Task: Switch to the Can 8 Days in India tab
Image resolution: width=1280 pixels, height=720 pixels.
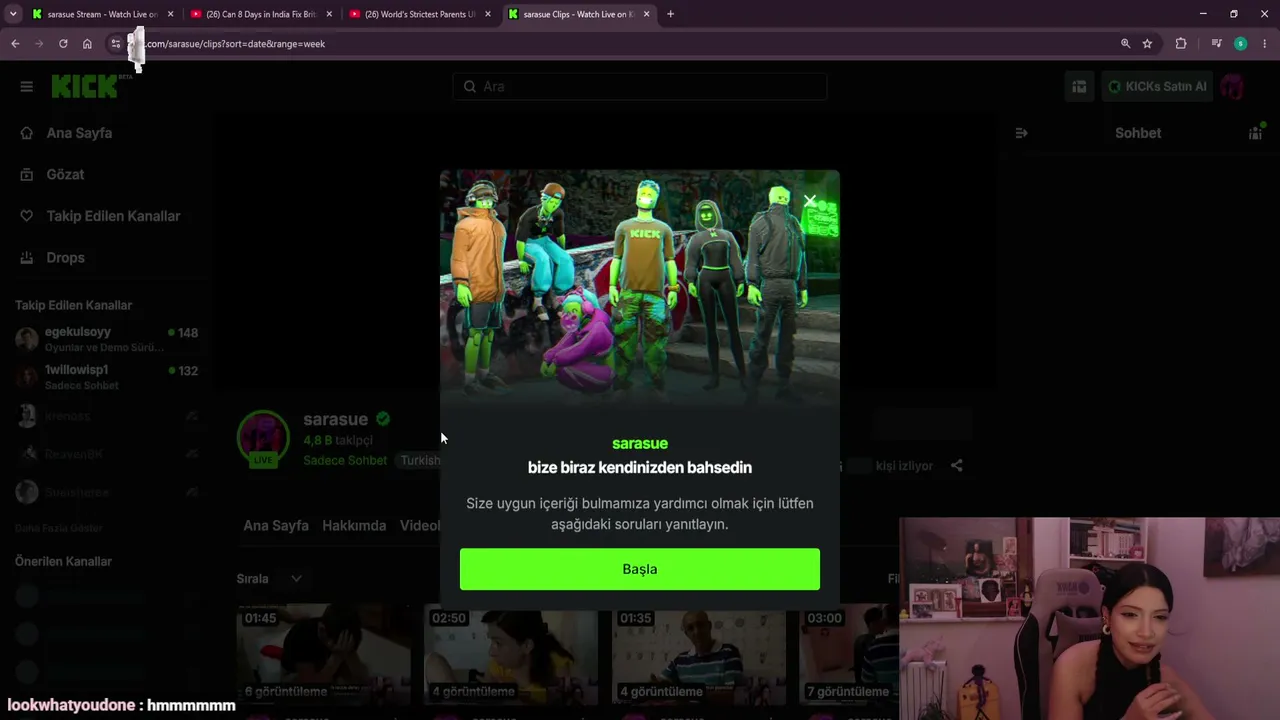Action: [x=262, y=14]
